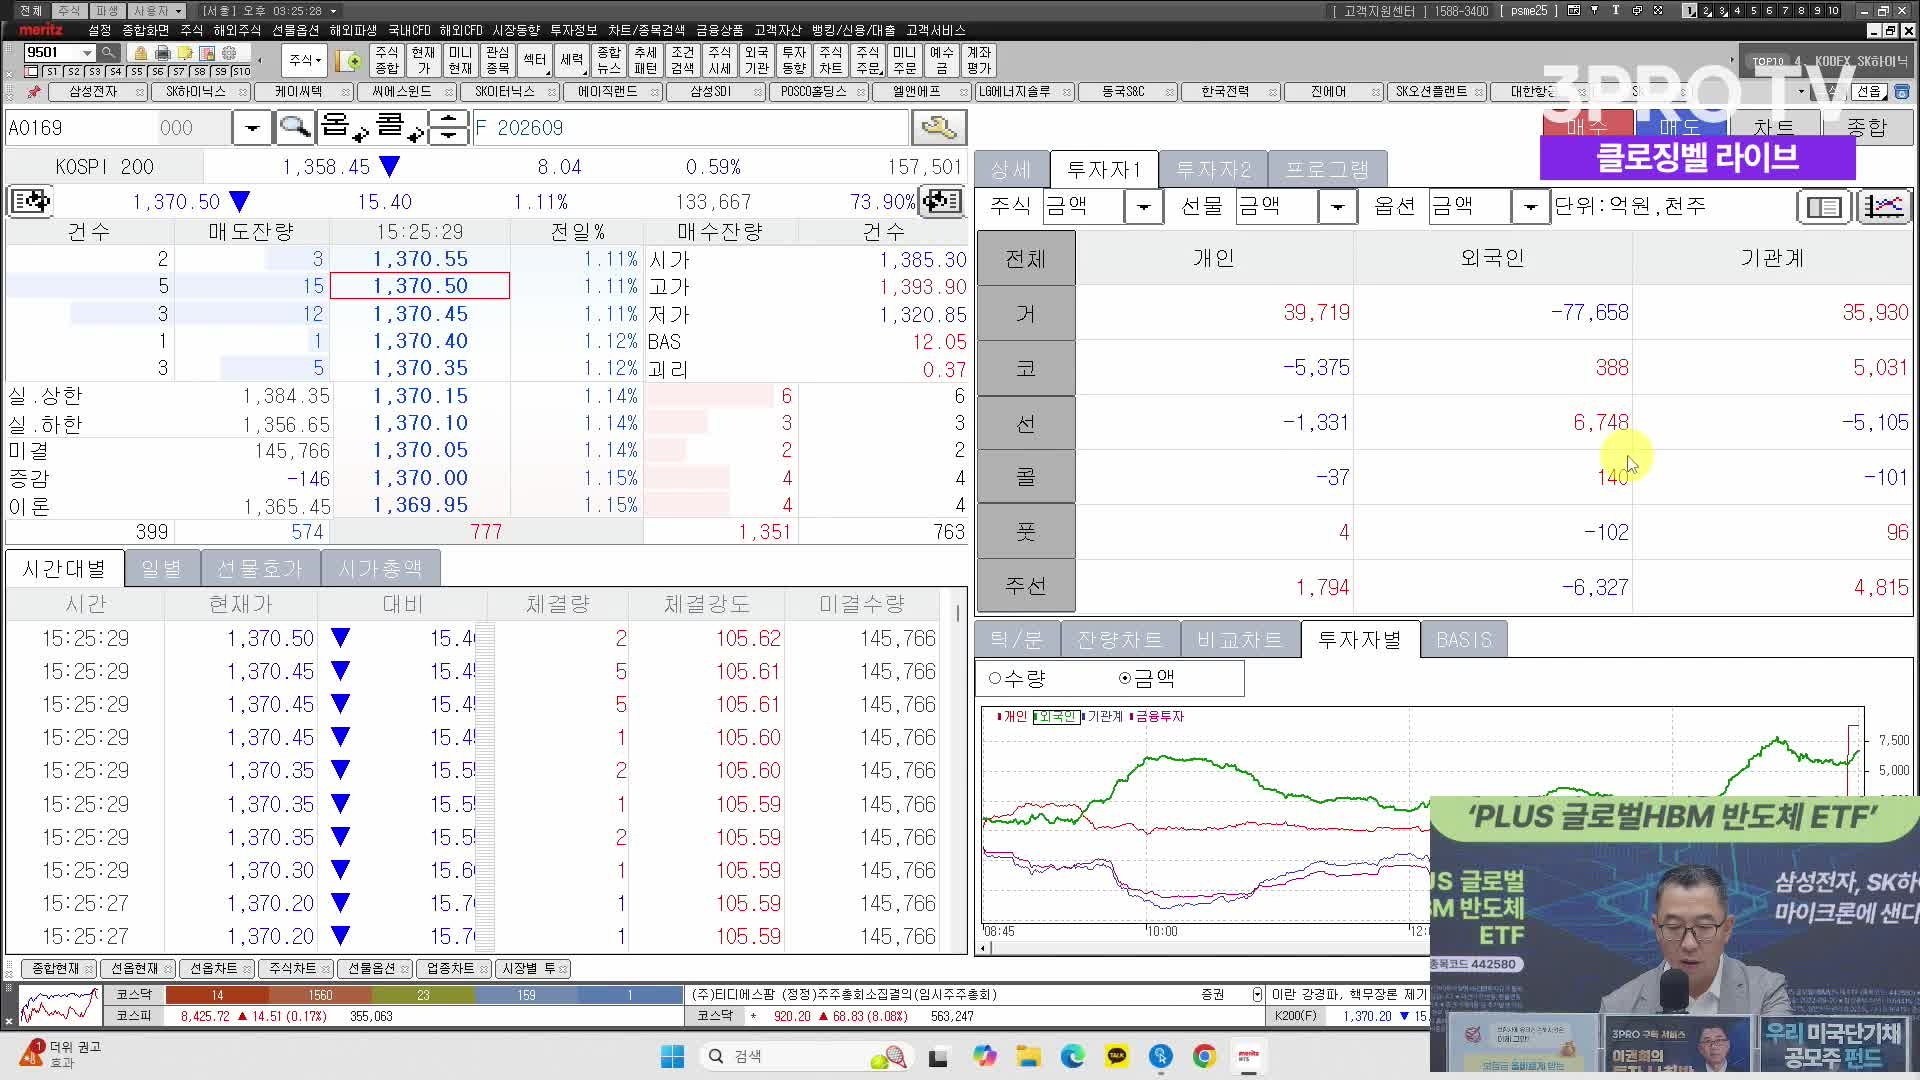The image size is (1920, 1080).
Task: Click the screen number search magnifier icon
Action: pyautogui.click(x=109, y=53)
